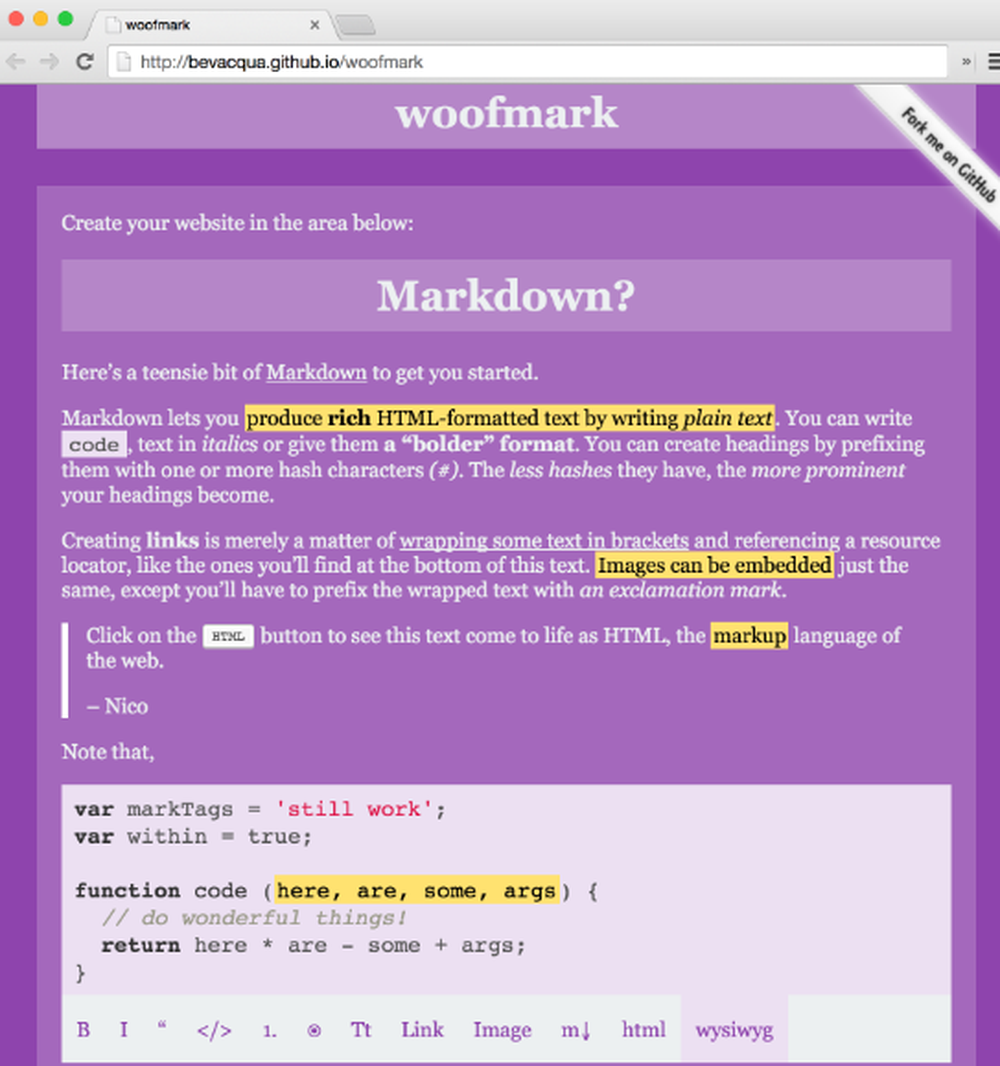Click the highlighted 'here, are, some, args' code
This screenshot has height=1066, width=1000.
click(417, 890)
